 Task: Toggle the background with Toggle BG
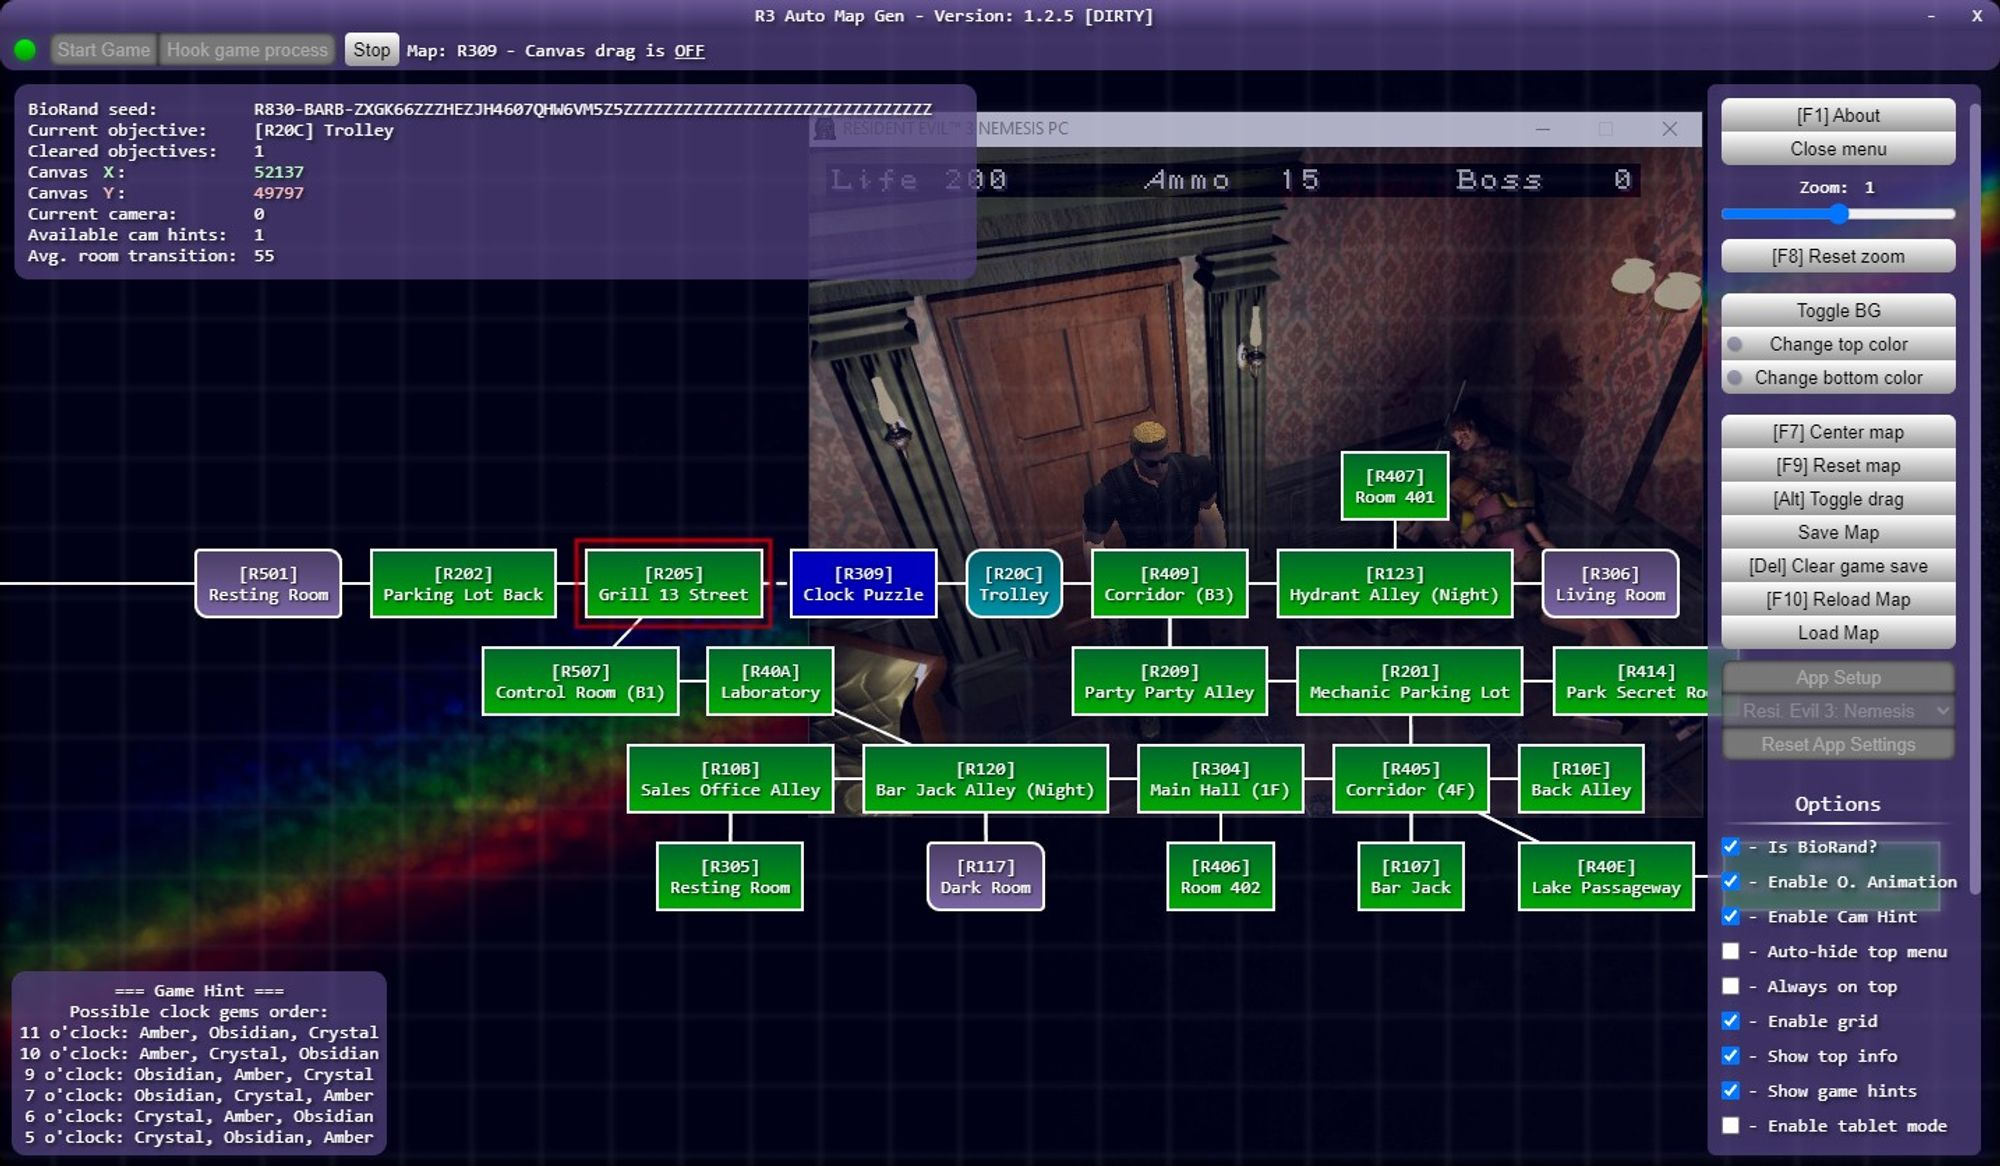1838,310
